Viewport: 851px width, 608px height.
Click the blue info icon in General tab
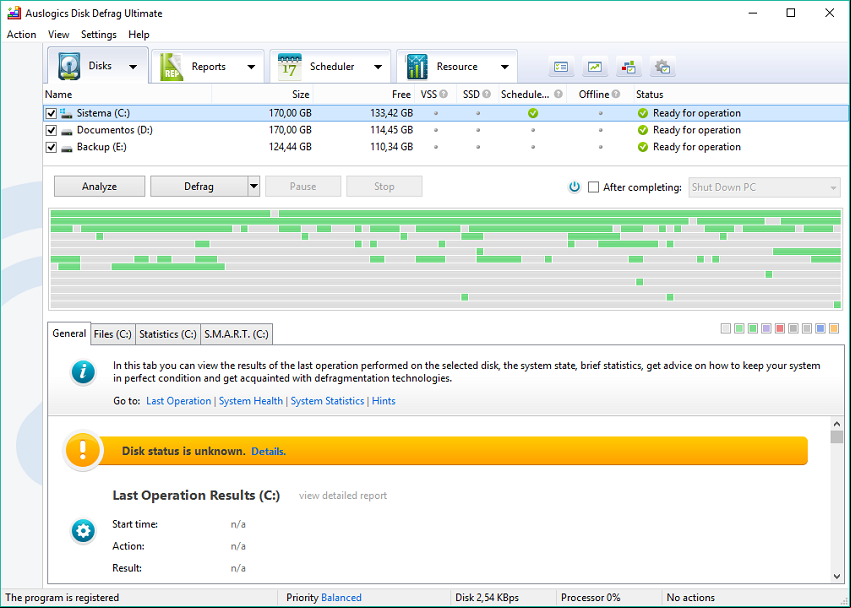(83, 372)
